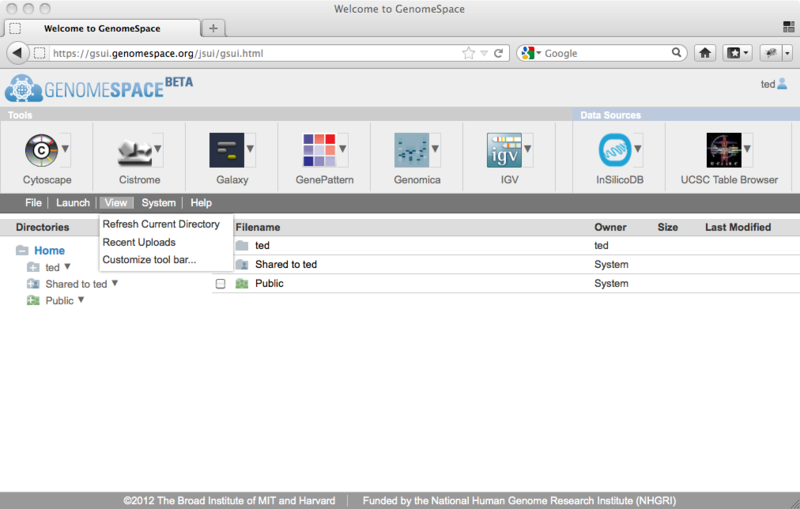Viewport: 800px width, 509px height.
Task: Open the IGV tool icon
Action: (x=504, y=150)
